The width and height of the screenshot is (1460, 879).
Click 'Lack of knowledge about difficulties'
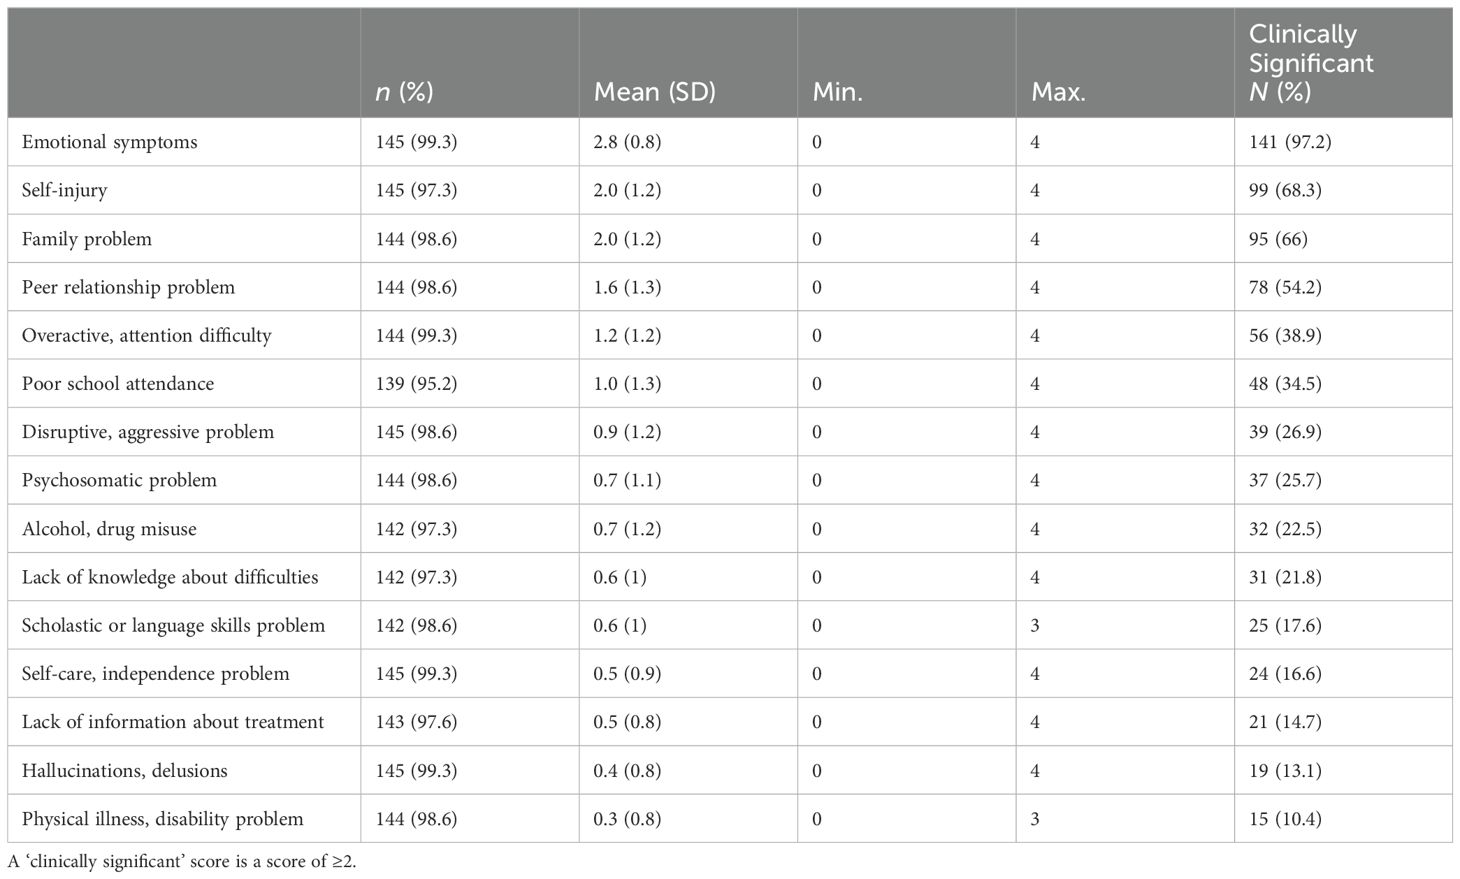pos(170,577)
